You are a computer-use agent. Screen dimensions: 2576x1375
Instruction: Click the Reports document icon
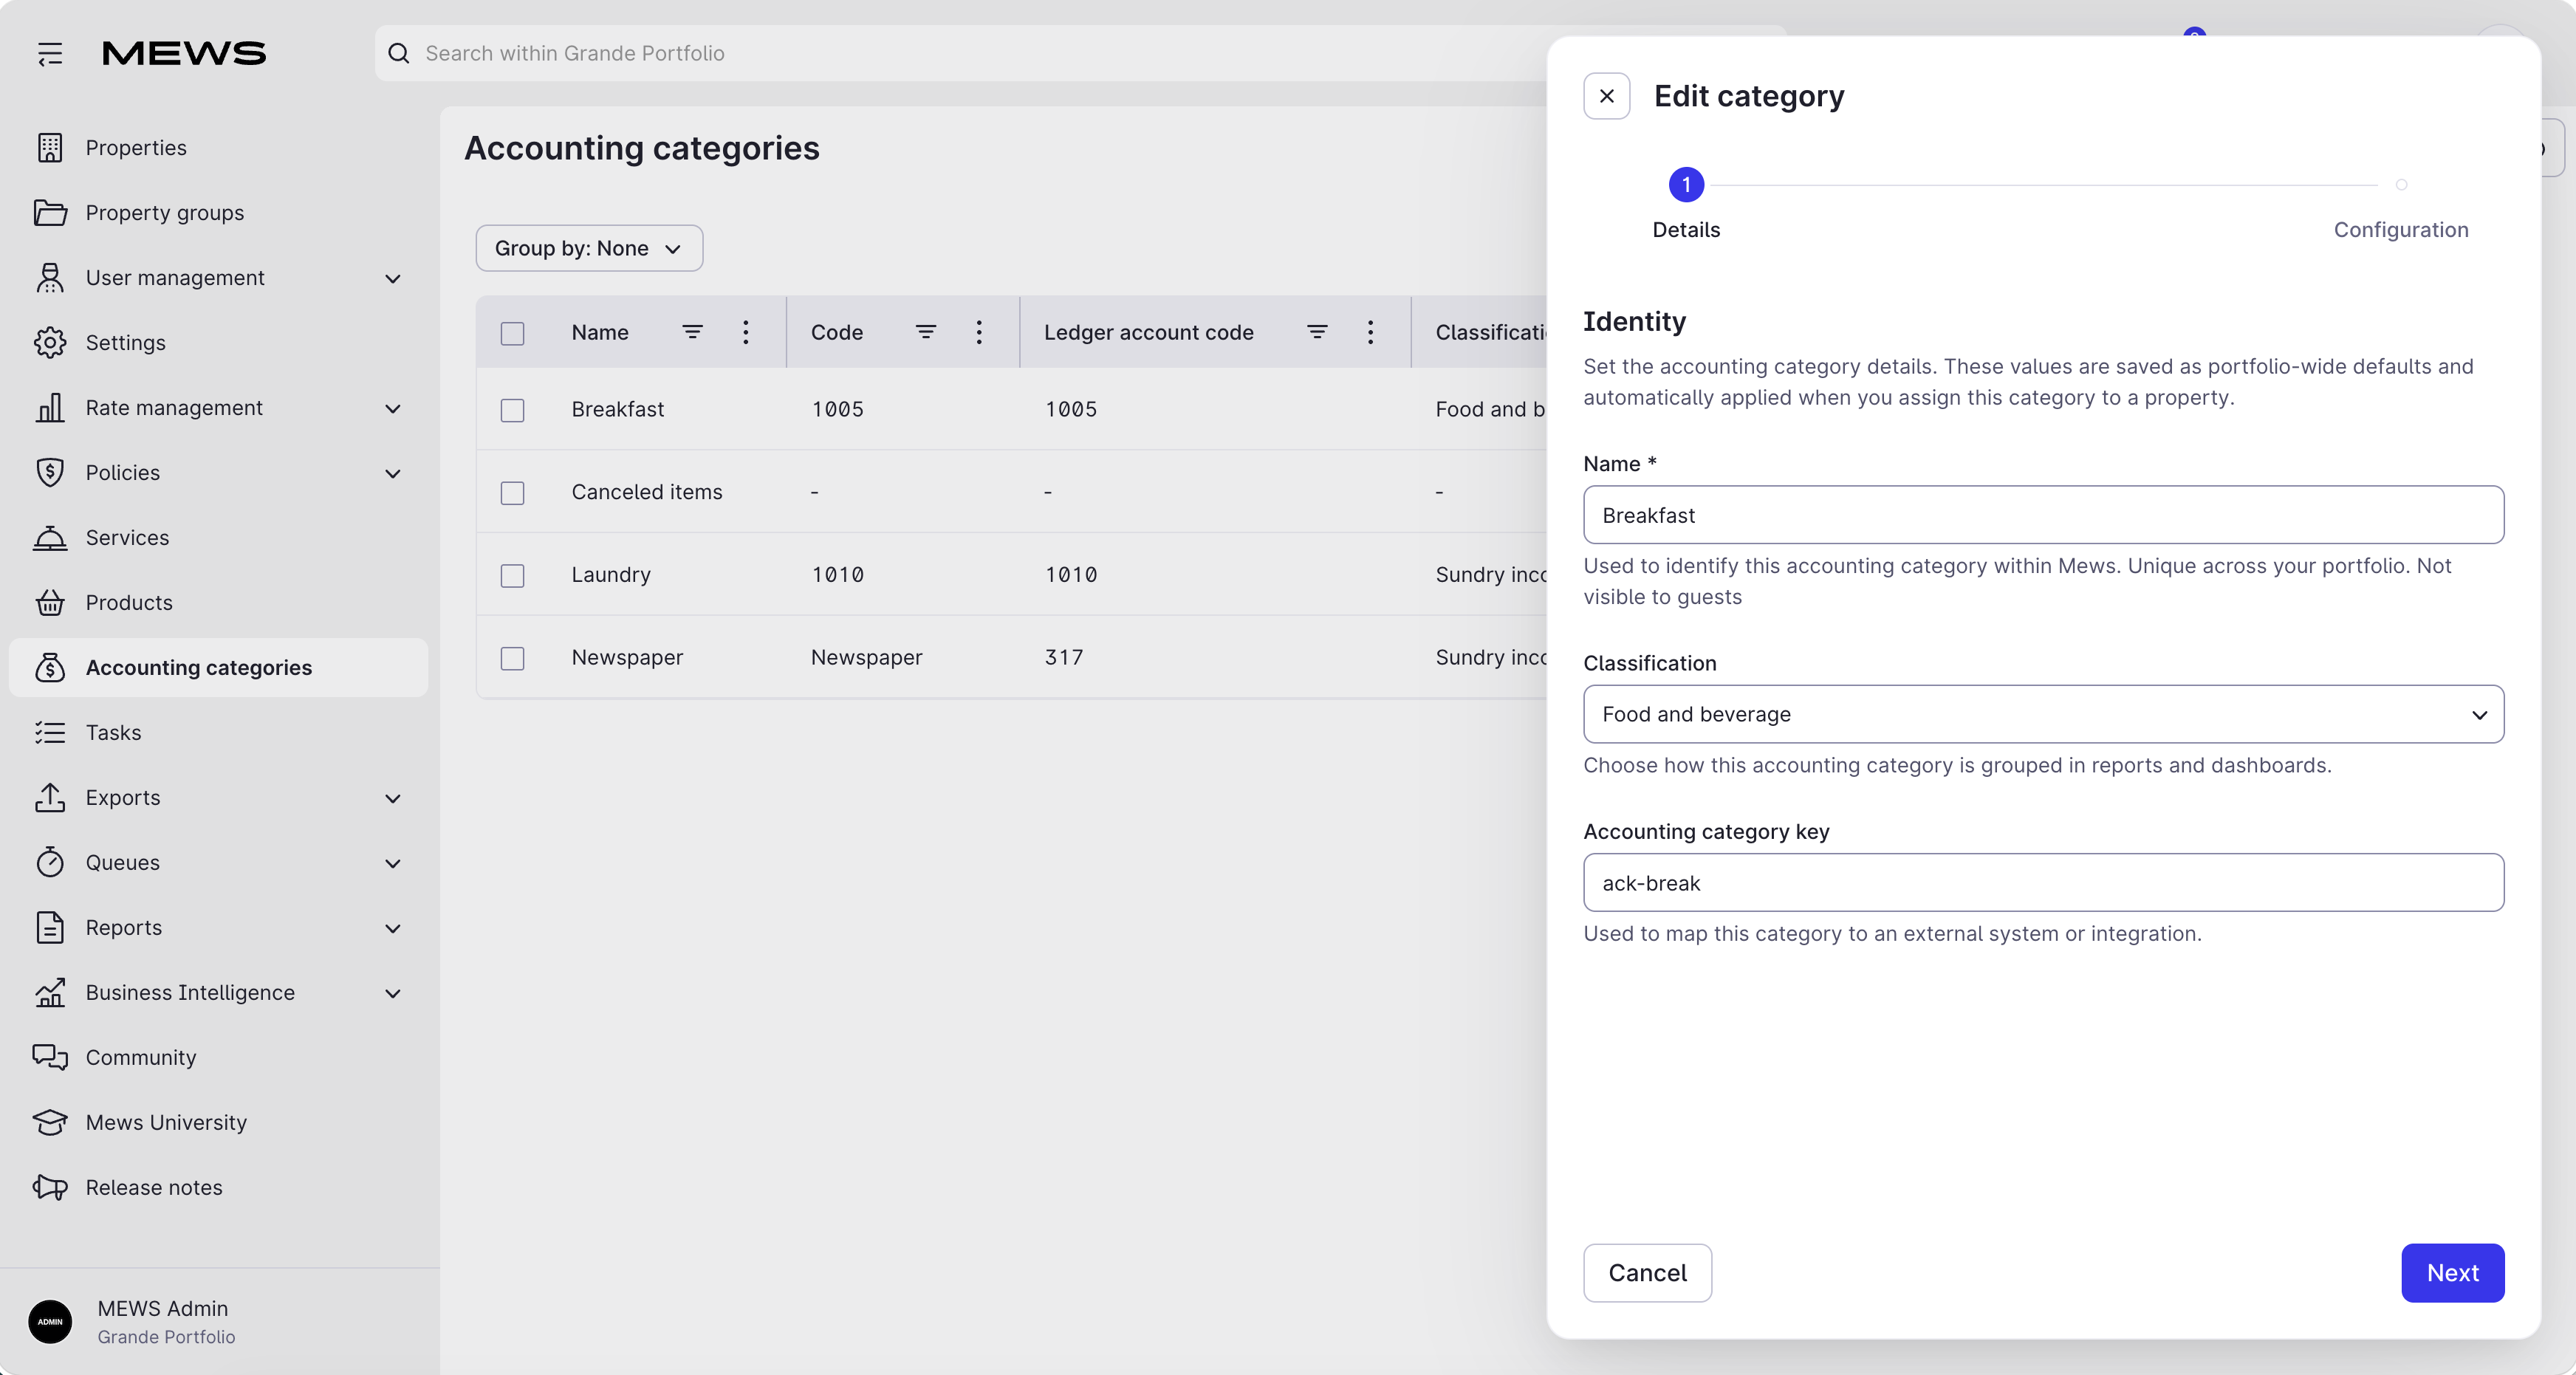(x=50, y=928)
